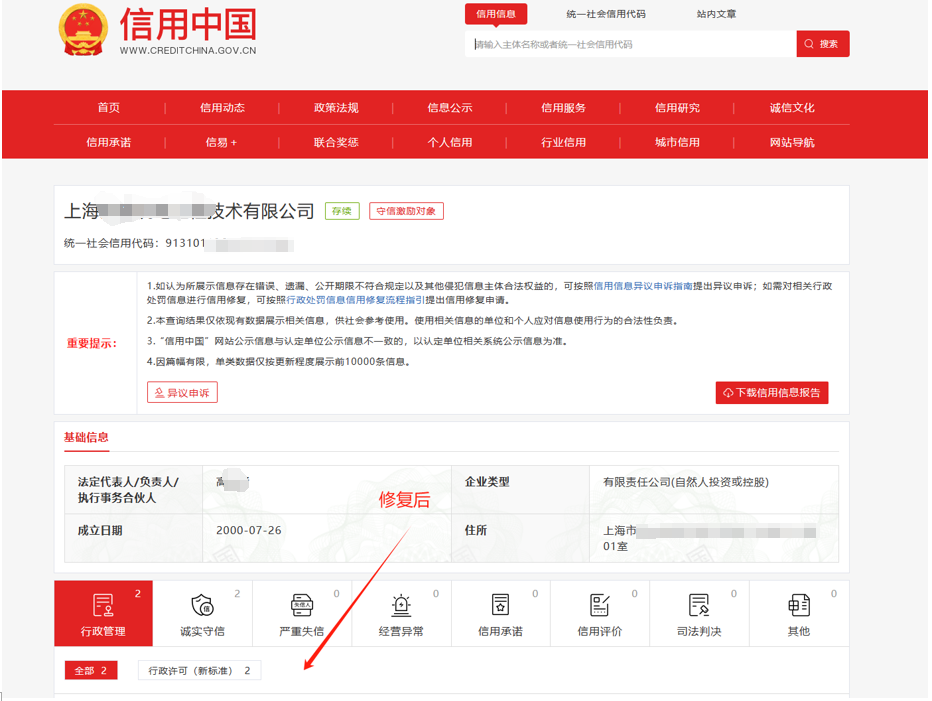Open 信用服务 navigation item
Image resolution: width=932 pixels, height=701 pixels.
tap(563, 108)
